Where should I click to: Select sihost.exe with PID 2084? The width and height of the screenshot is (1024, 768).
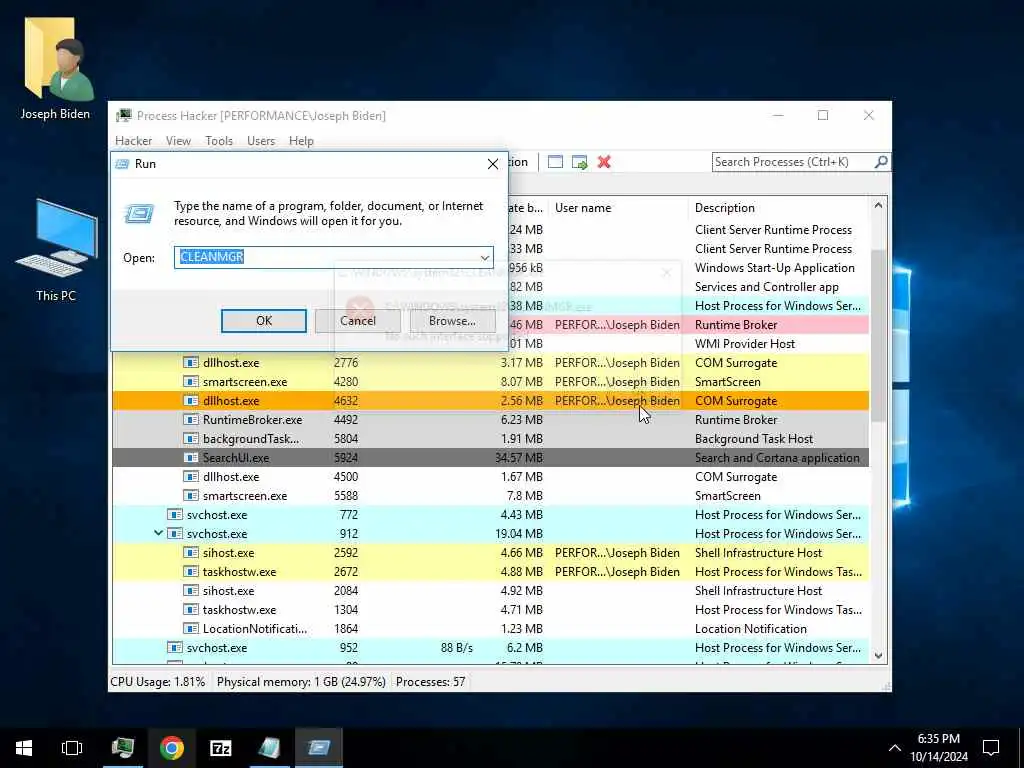(x=490, y=591)
